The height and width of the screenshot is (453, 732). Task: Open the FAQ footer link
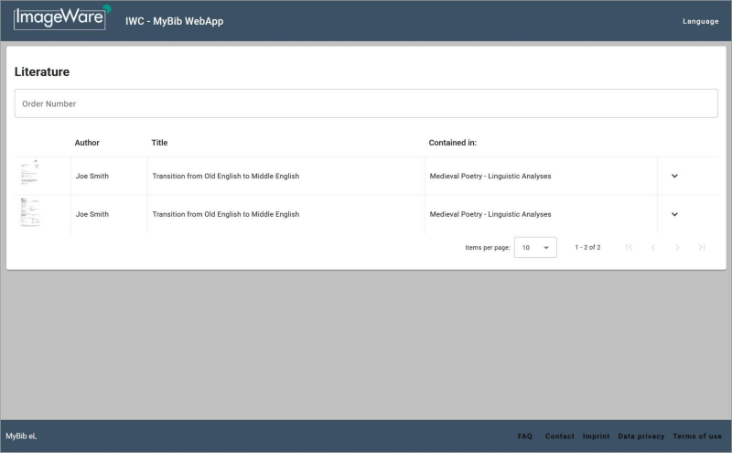point(524,436)
